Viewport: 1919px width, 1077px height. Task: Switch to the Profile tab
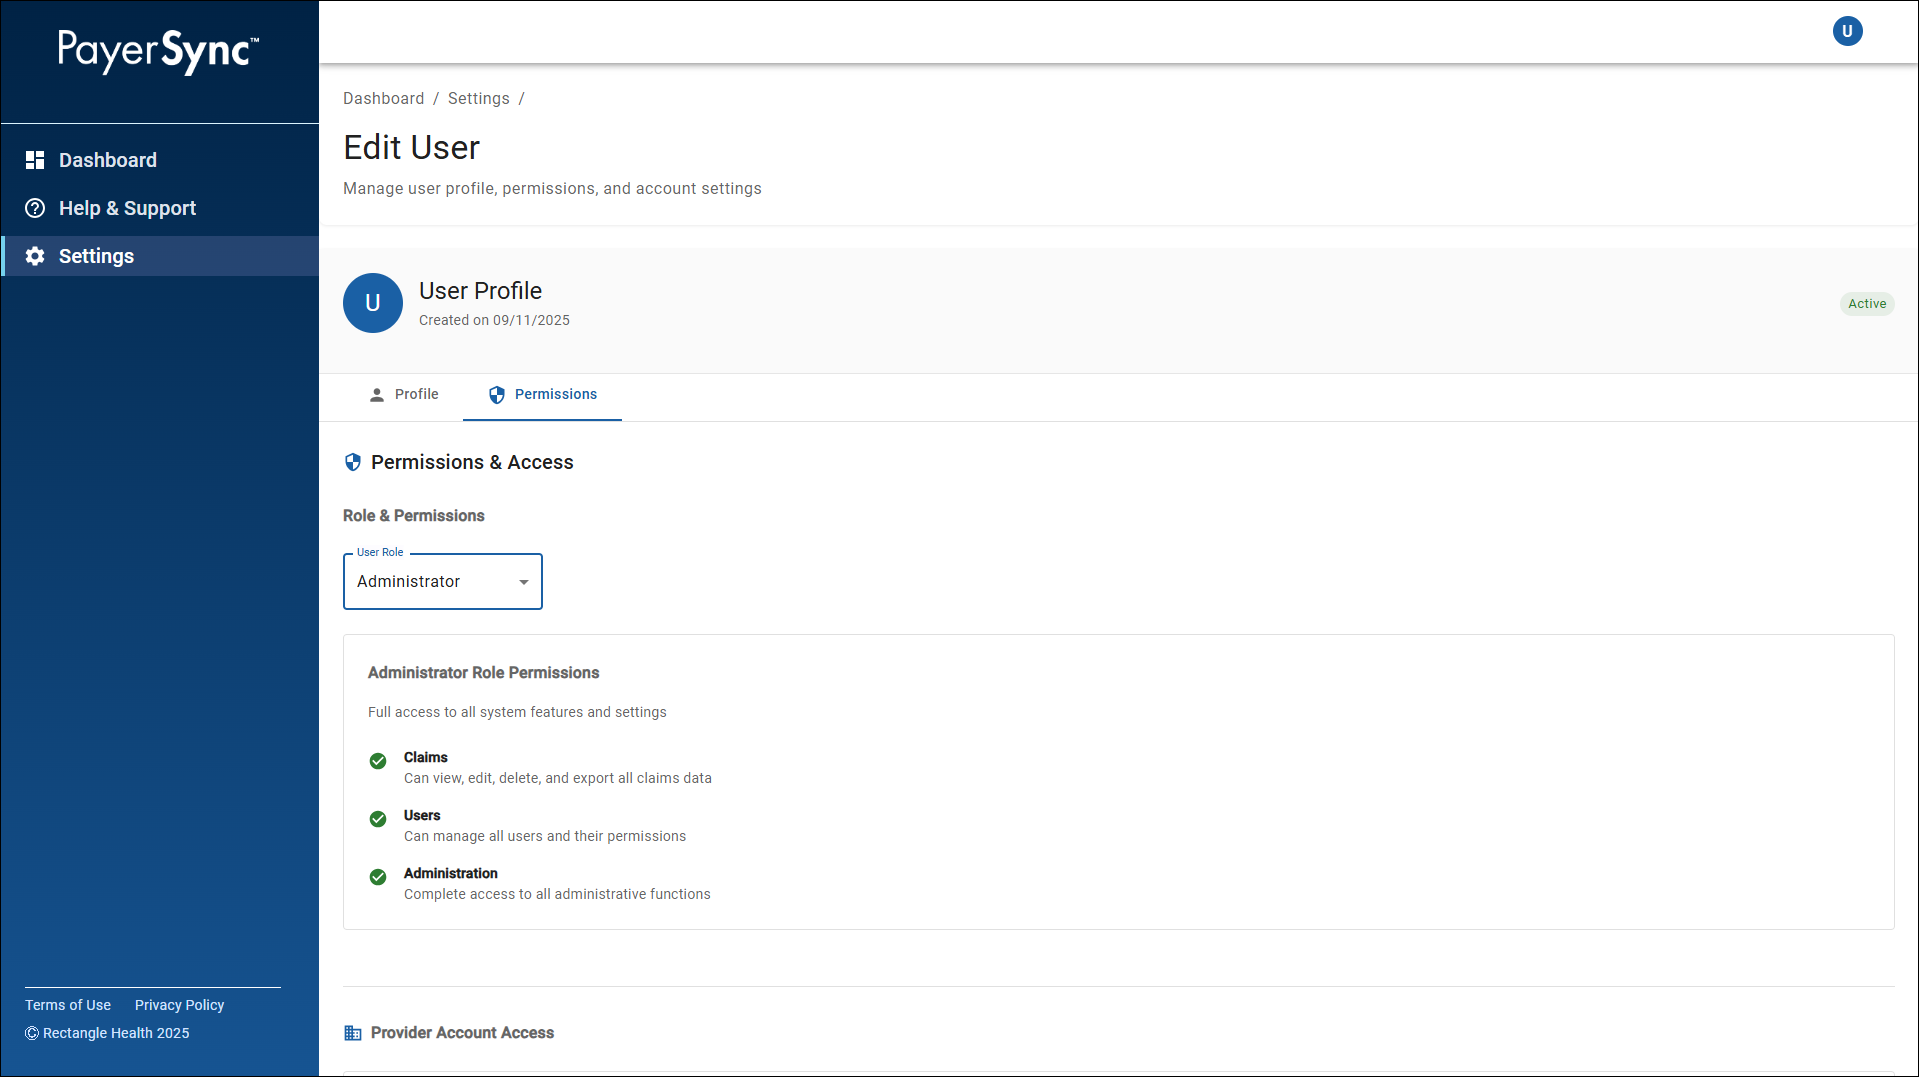(403, 394)
